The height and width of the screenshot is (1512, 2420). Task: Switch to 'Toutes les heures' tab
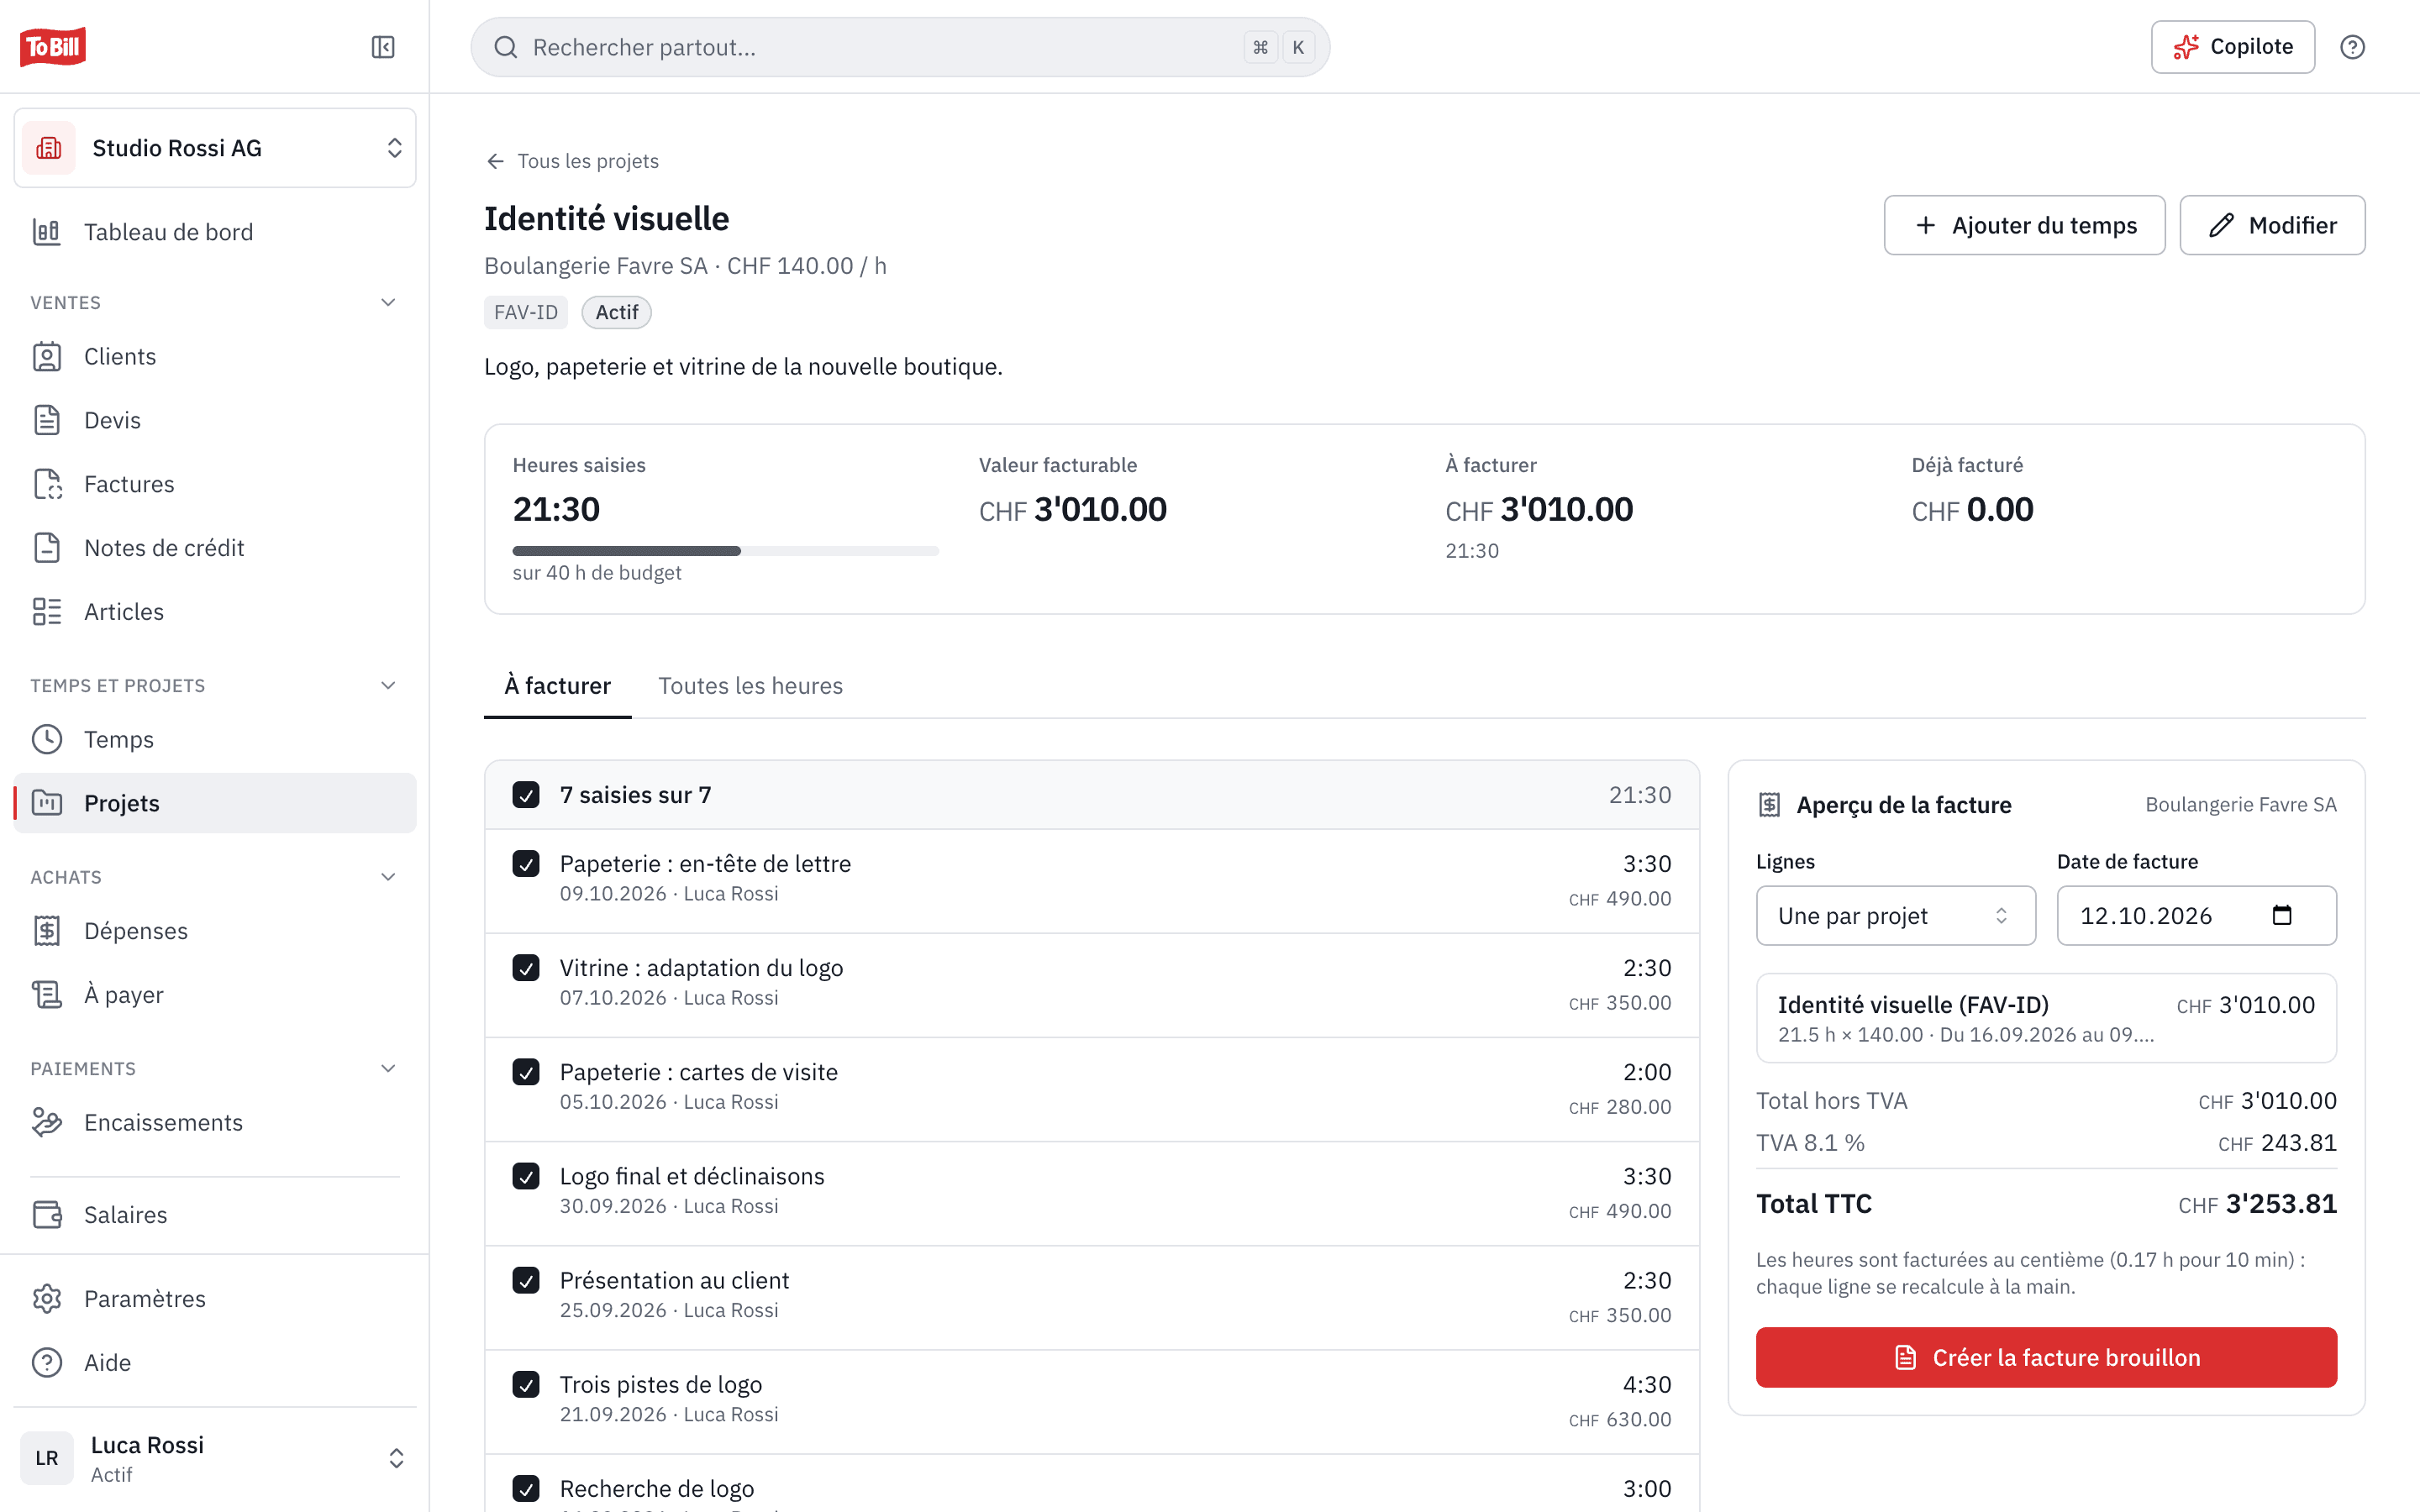(x=750, y=686)
